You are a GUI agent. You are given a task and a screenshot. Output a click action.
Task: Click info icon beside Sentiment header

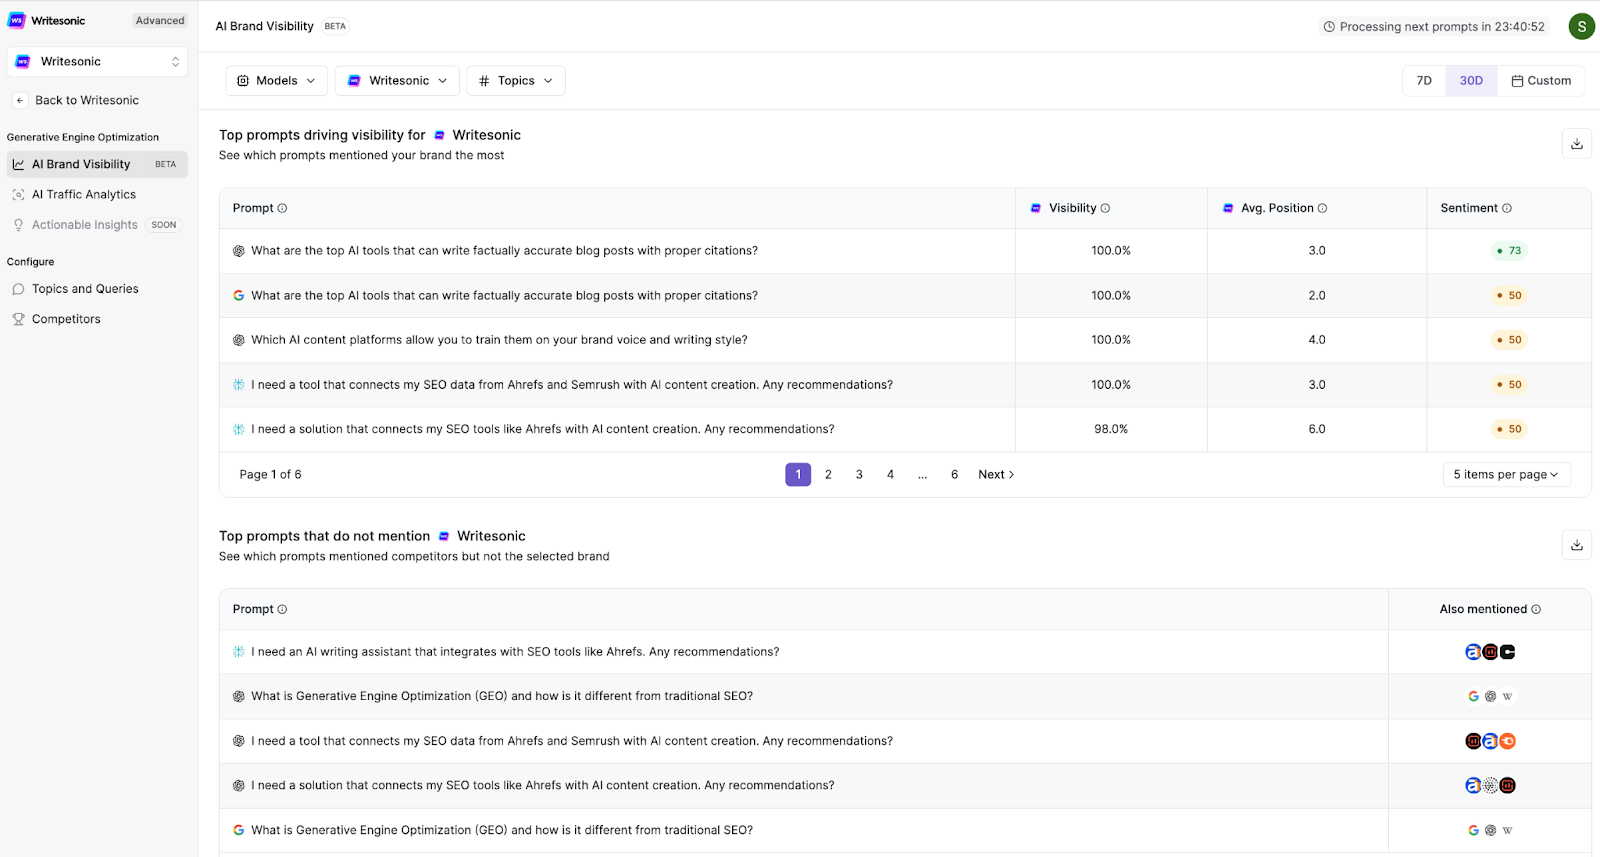pyautogui.click(x=1507, y=208)
